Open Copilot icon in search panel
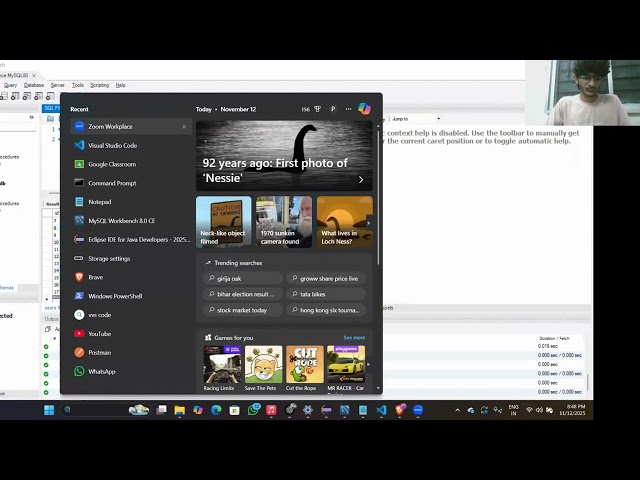Screen dimensions: 640x480 pos(364,109)
